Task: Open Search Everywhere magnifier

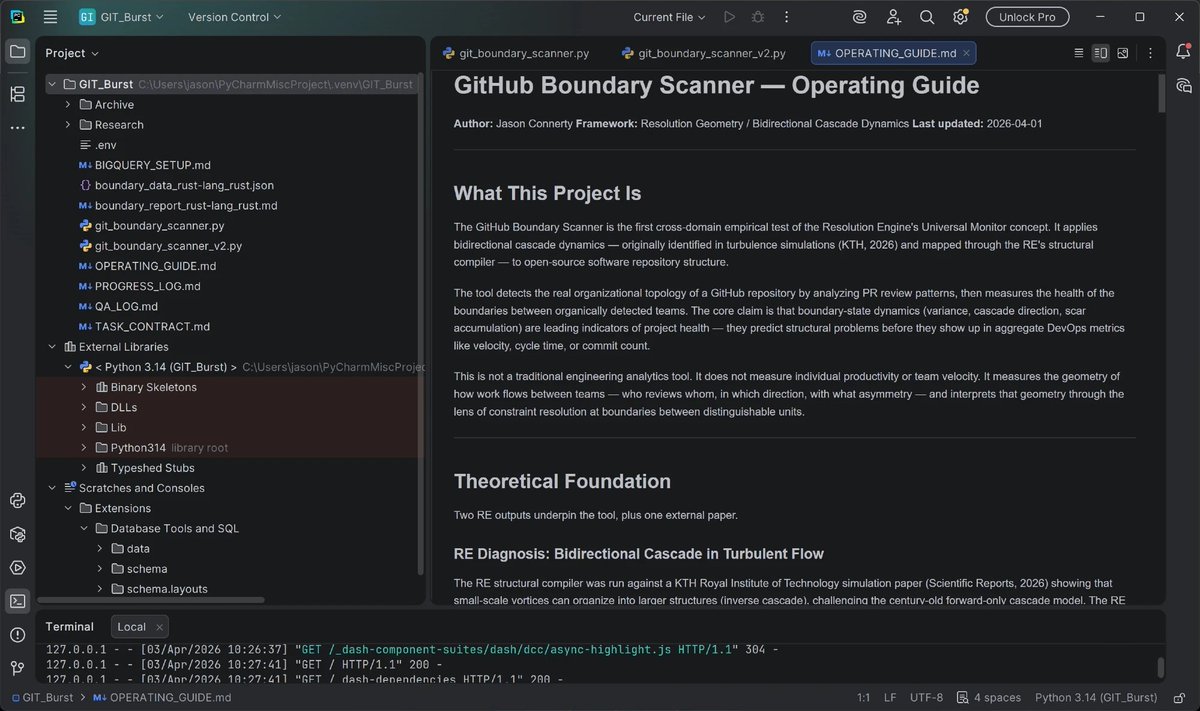Action: coord(927,17)
